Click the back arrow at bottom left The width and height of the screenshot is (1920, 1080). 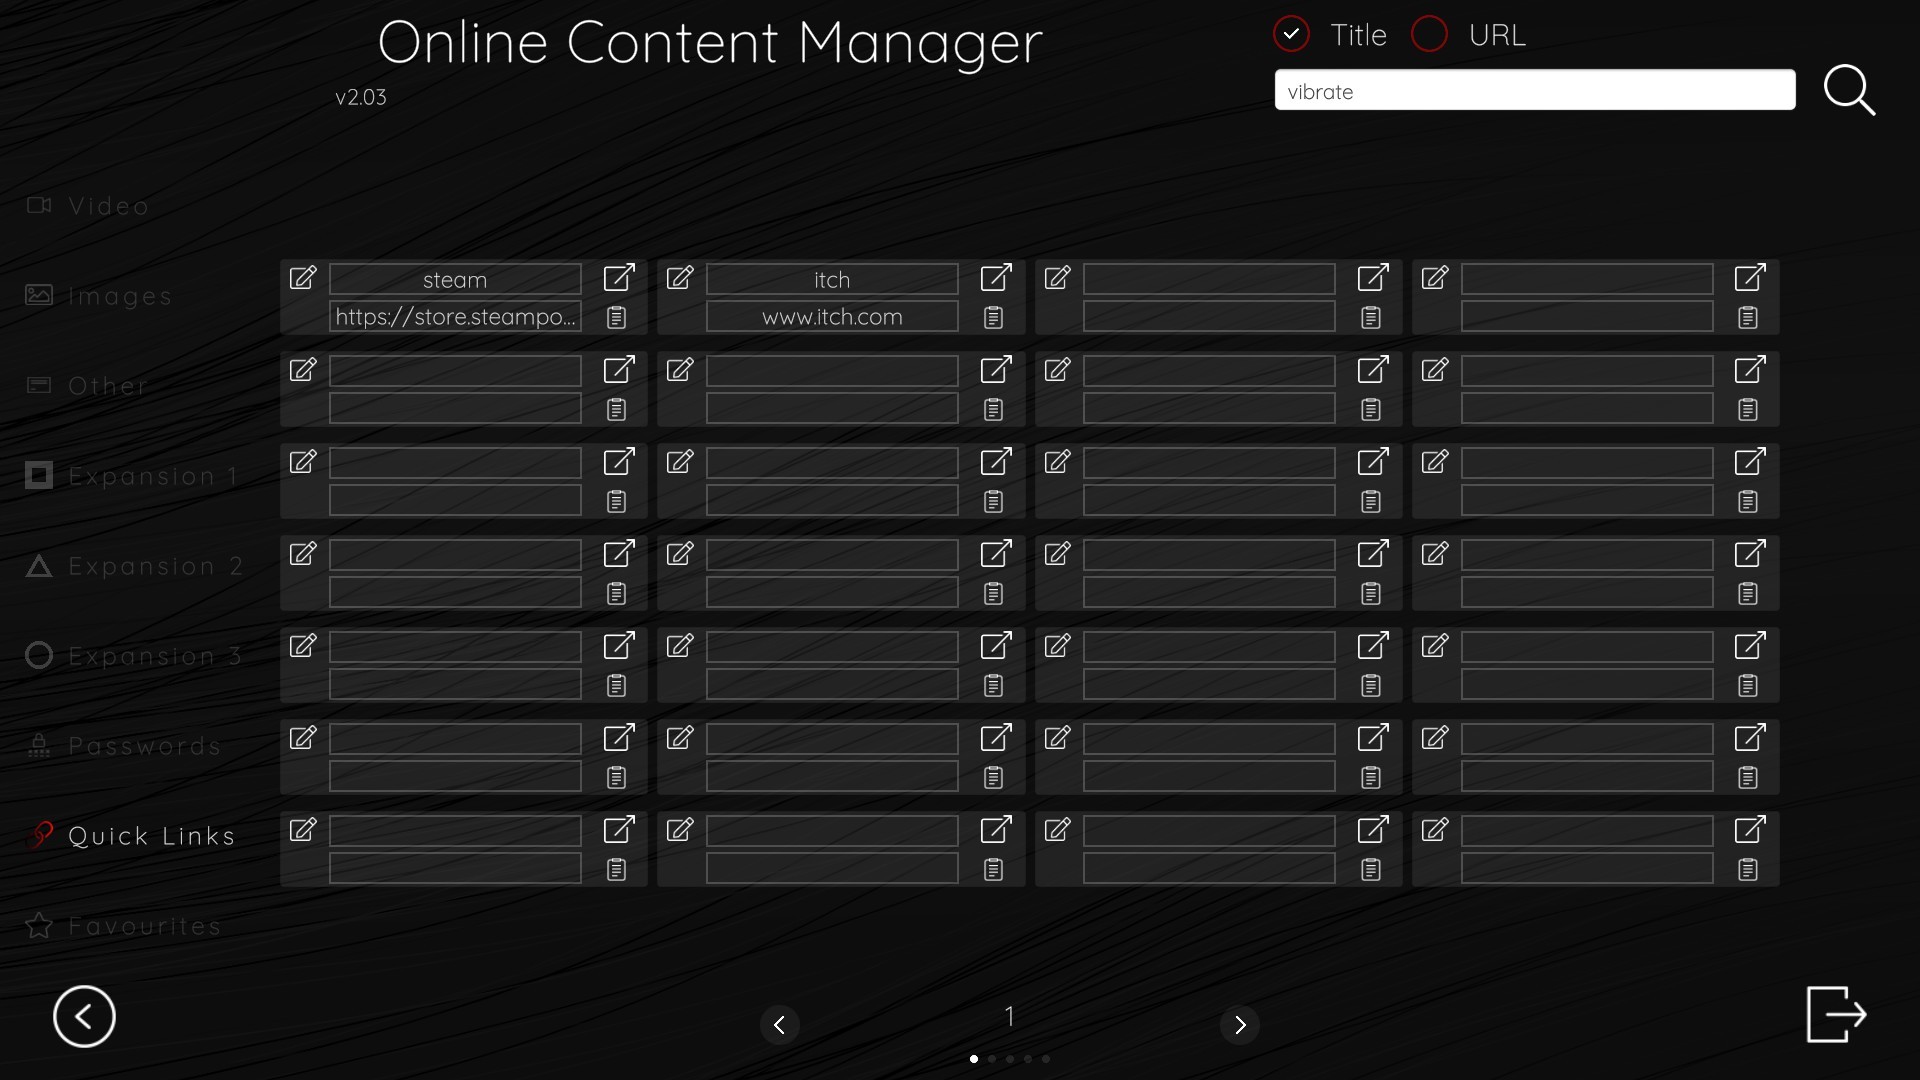pos(84,1016)
